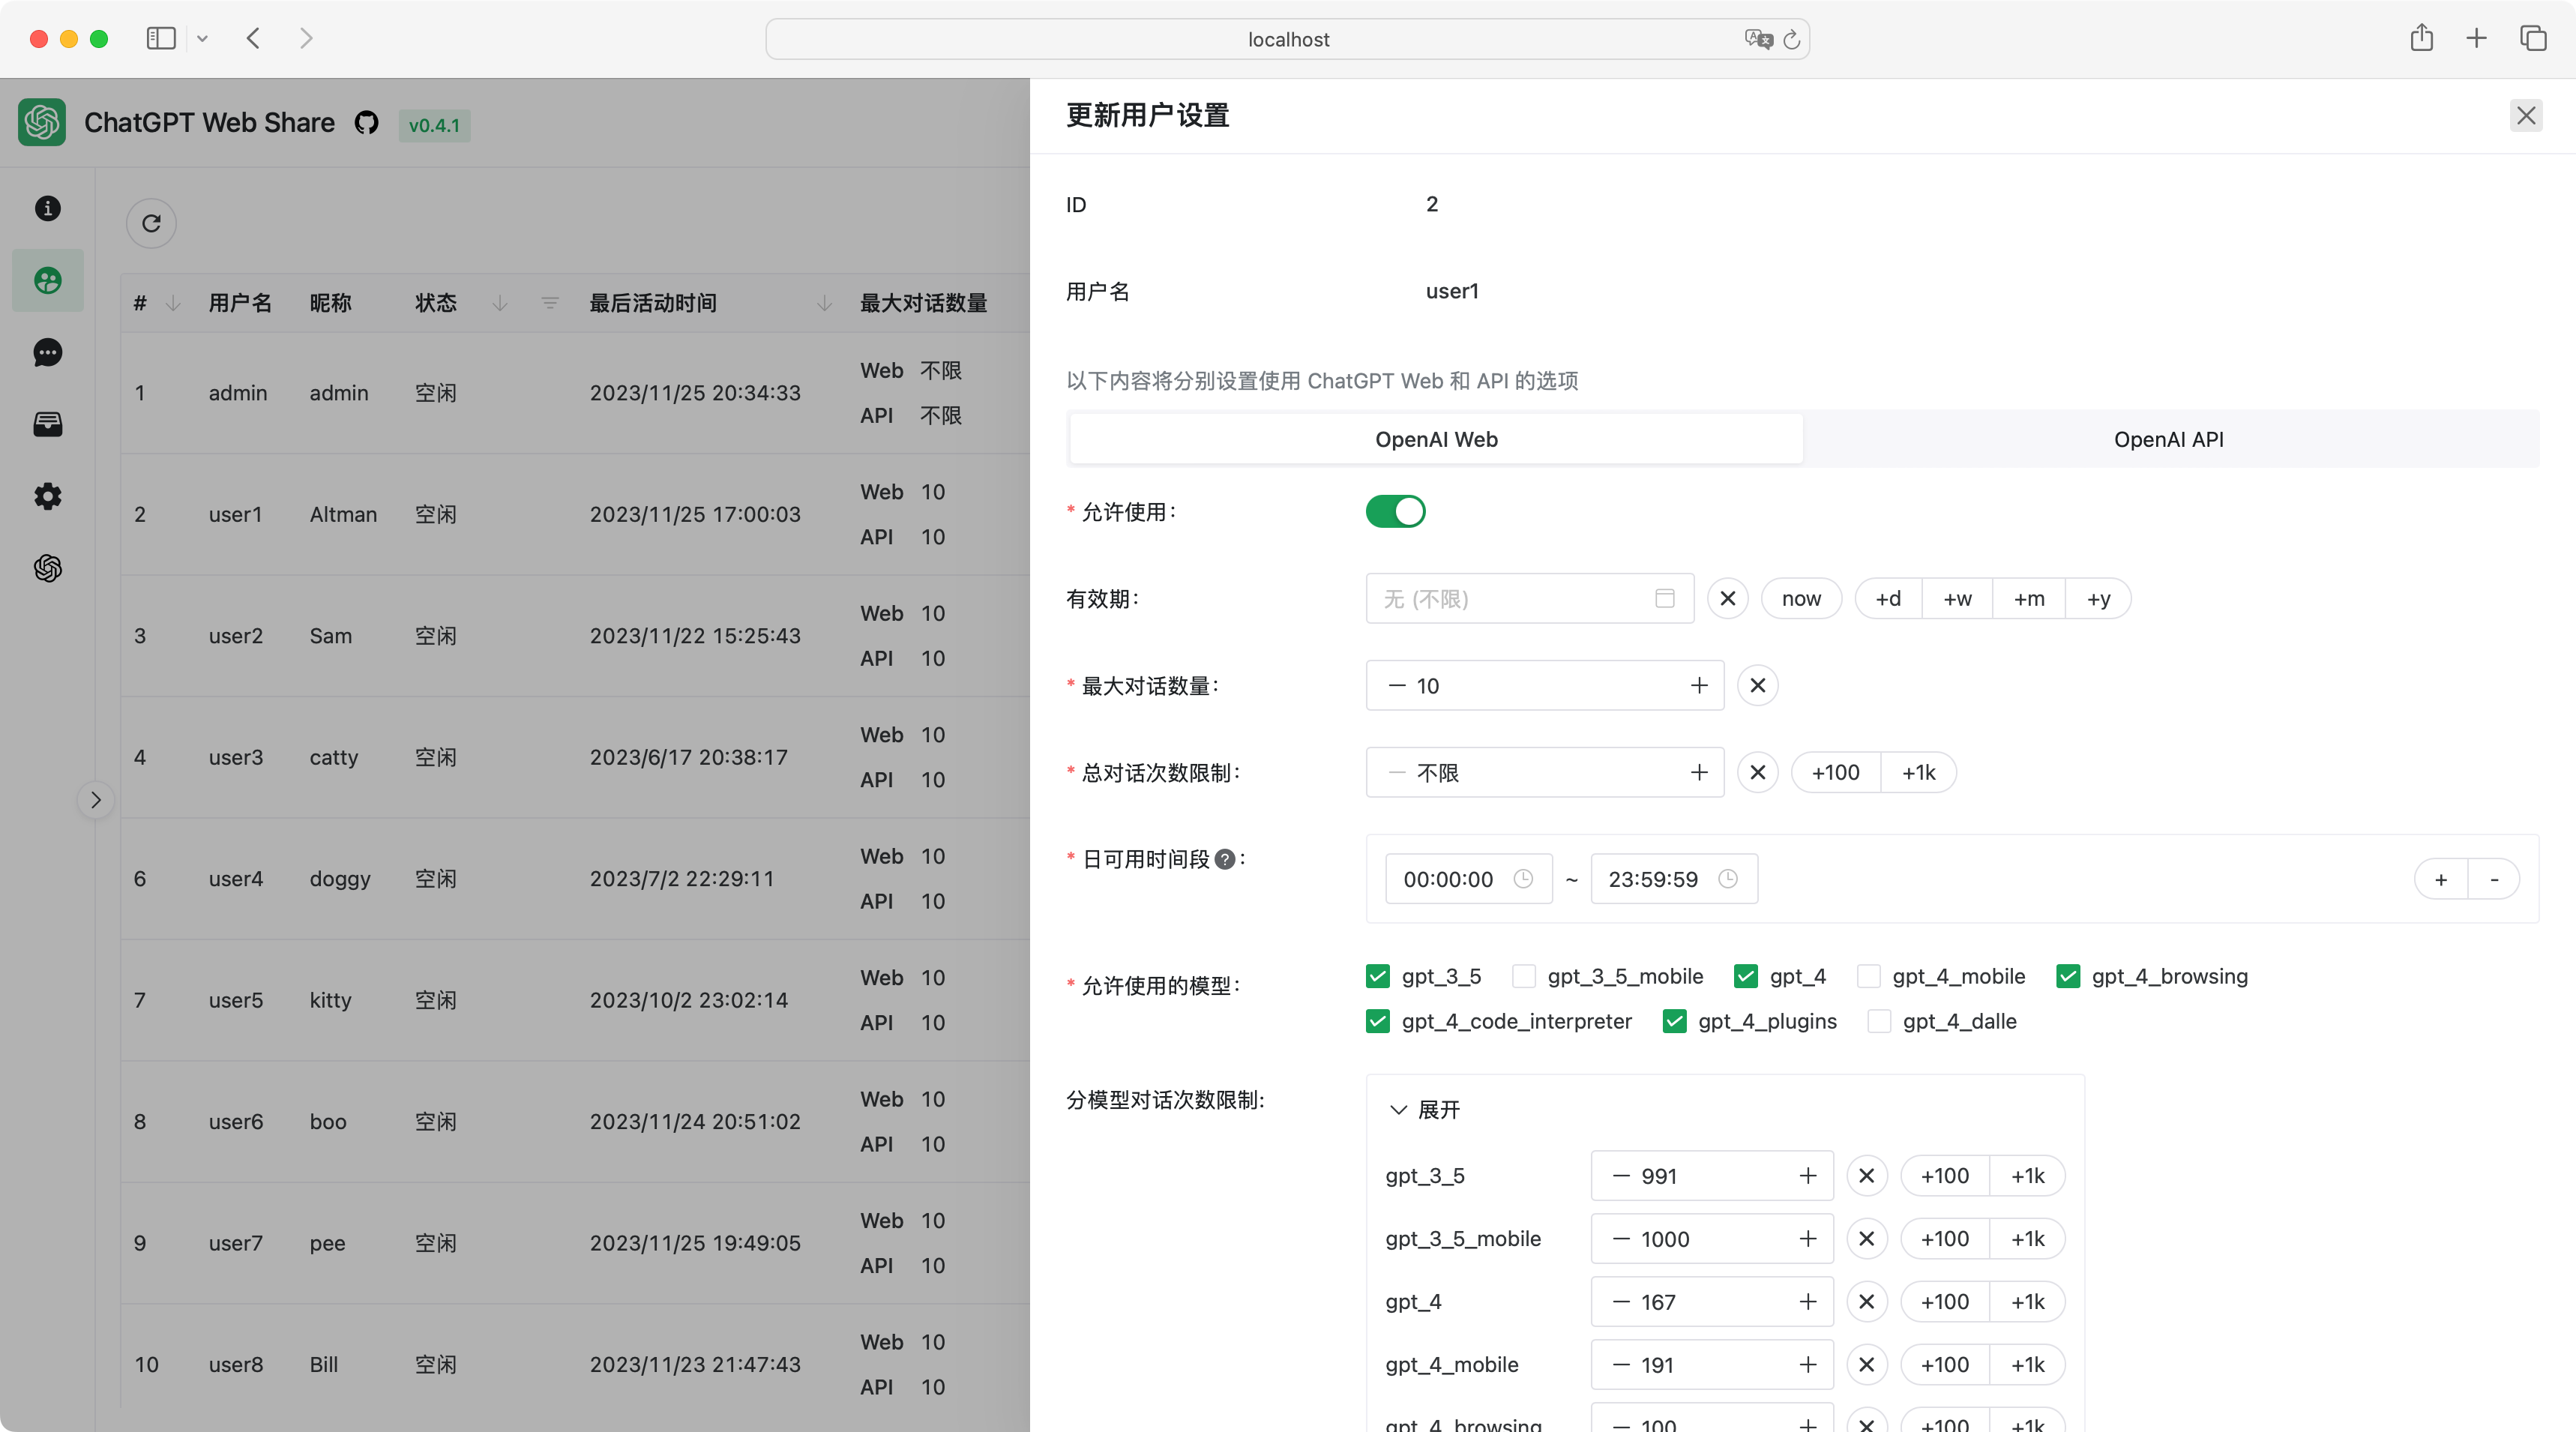Uncheck the gpt_3_5 model checkbox
The width and height of the screenshot is (2576, 1432).
click(1377, 976)
